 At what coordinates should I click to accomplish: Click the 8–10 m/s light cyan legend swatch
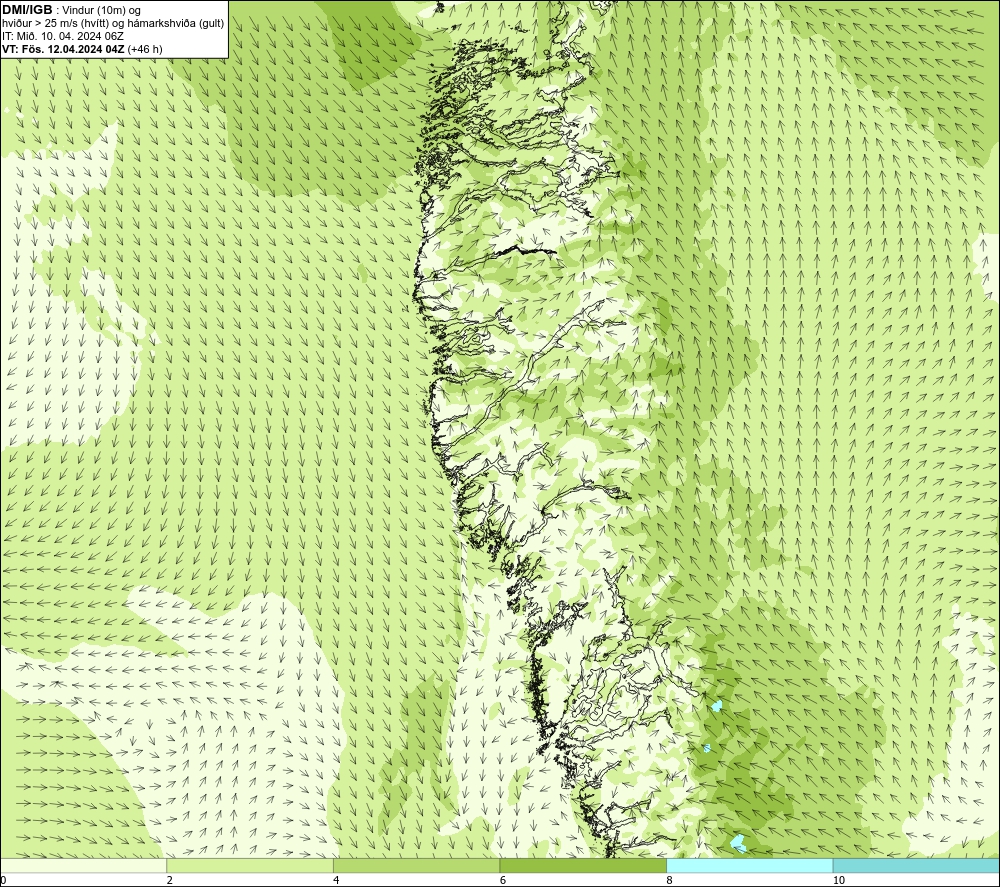point(749,865)
